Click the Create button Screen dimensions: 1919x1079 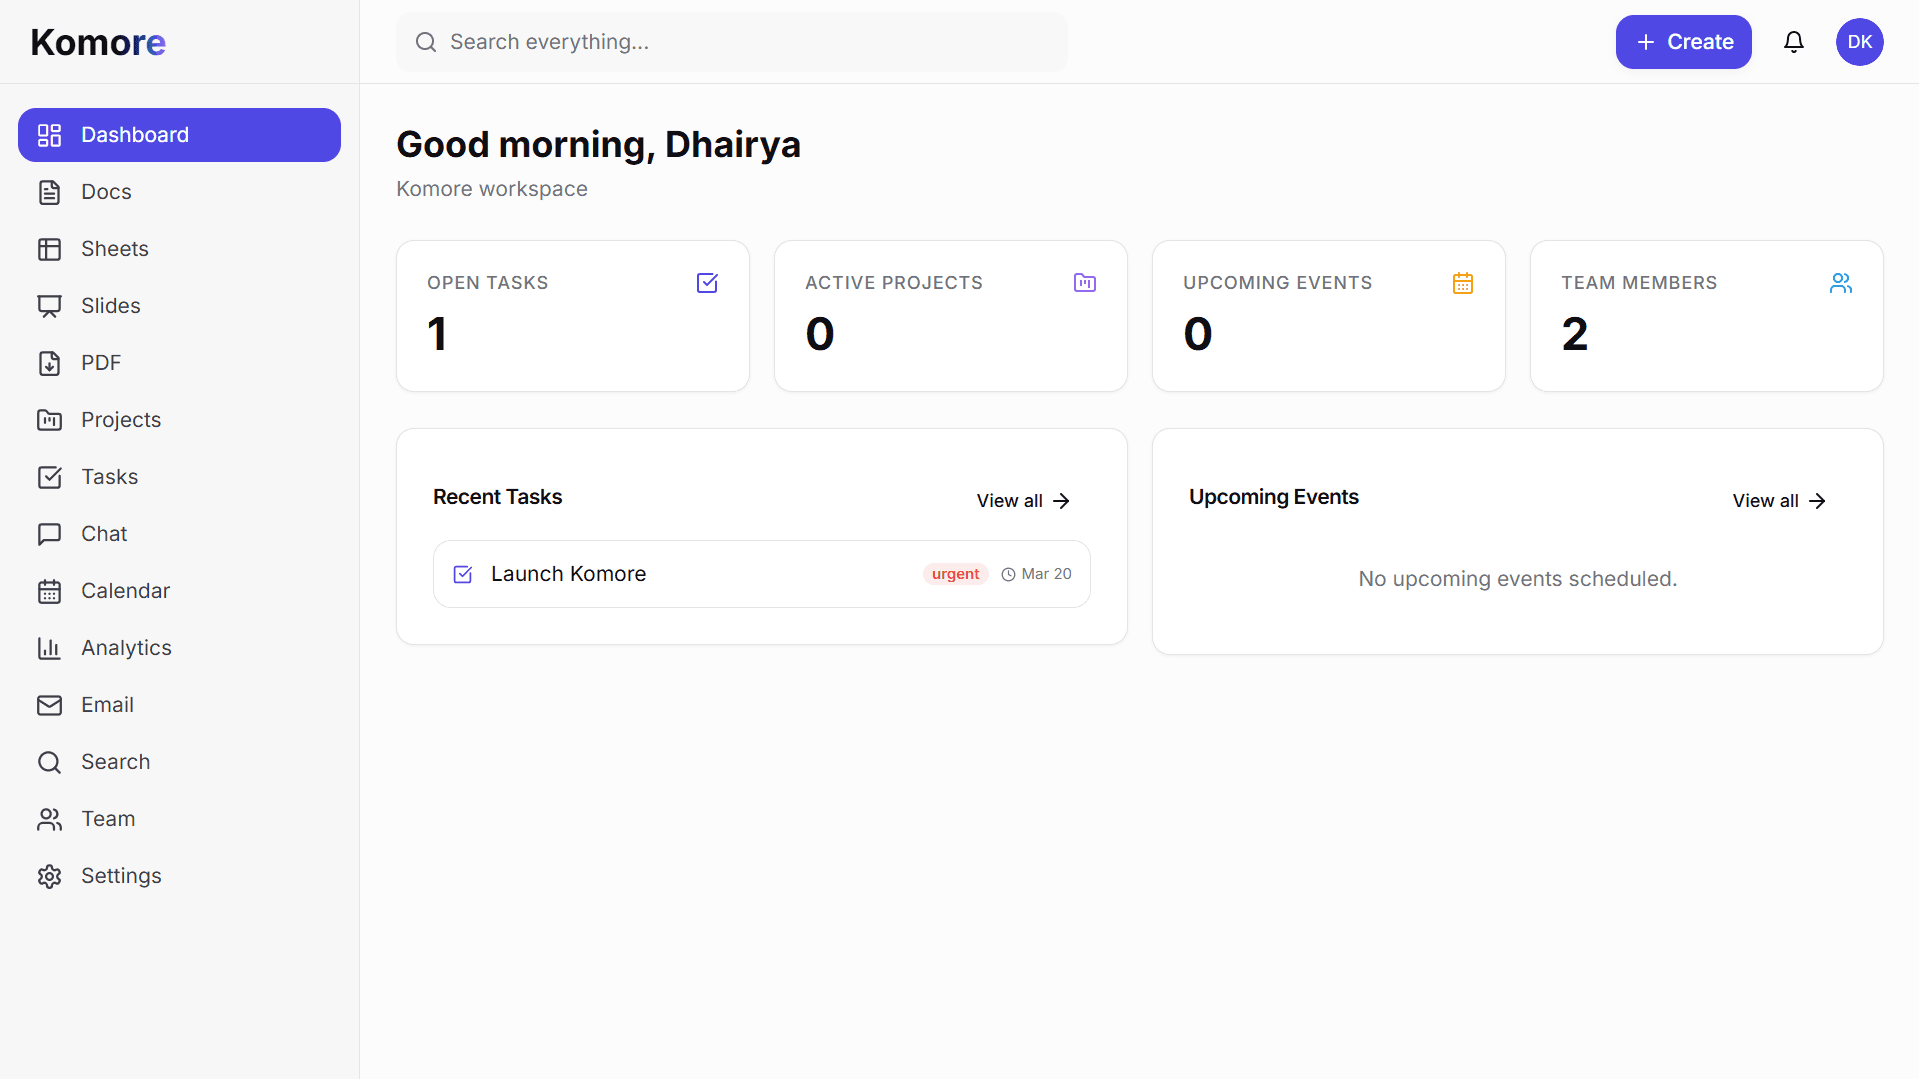point(1683,41)
